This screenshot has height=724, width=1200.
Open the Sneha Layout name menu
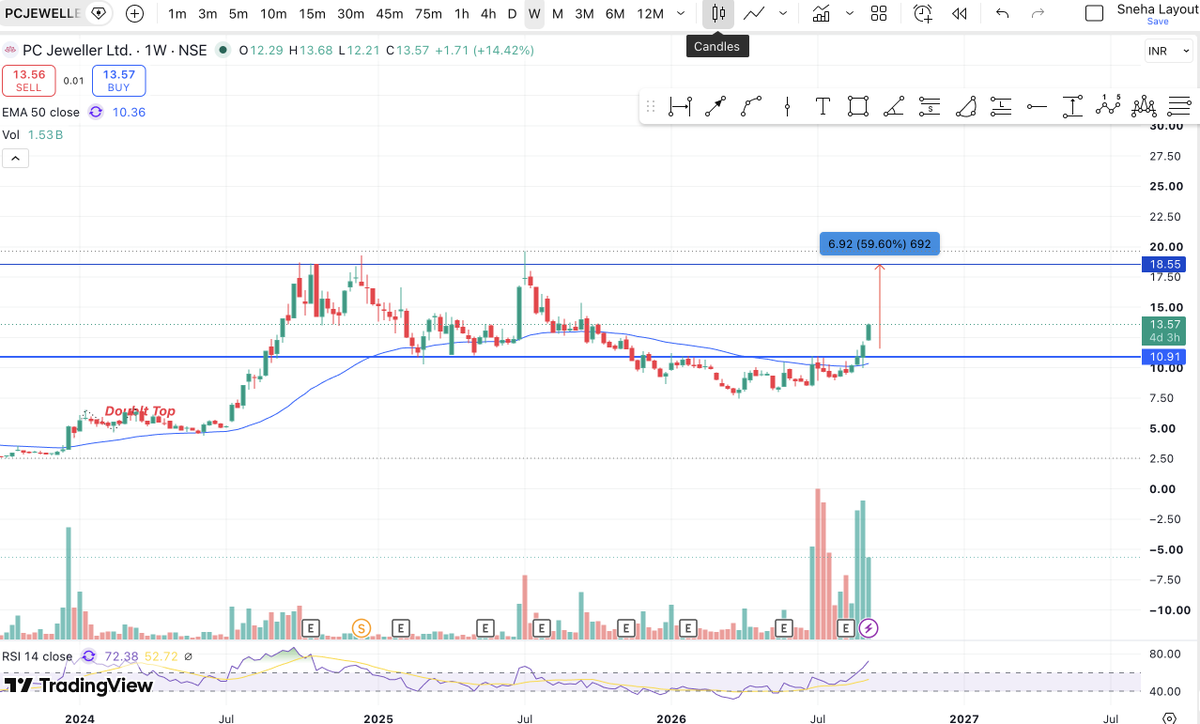tap(1157, 8)
